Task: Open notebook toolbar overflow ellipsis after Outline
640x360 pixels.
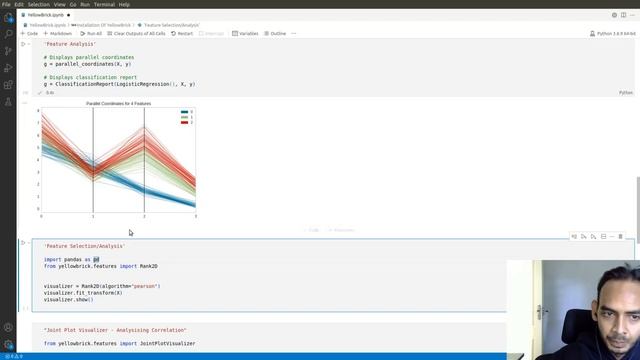Action: (293, 33)
